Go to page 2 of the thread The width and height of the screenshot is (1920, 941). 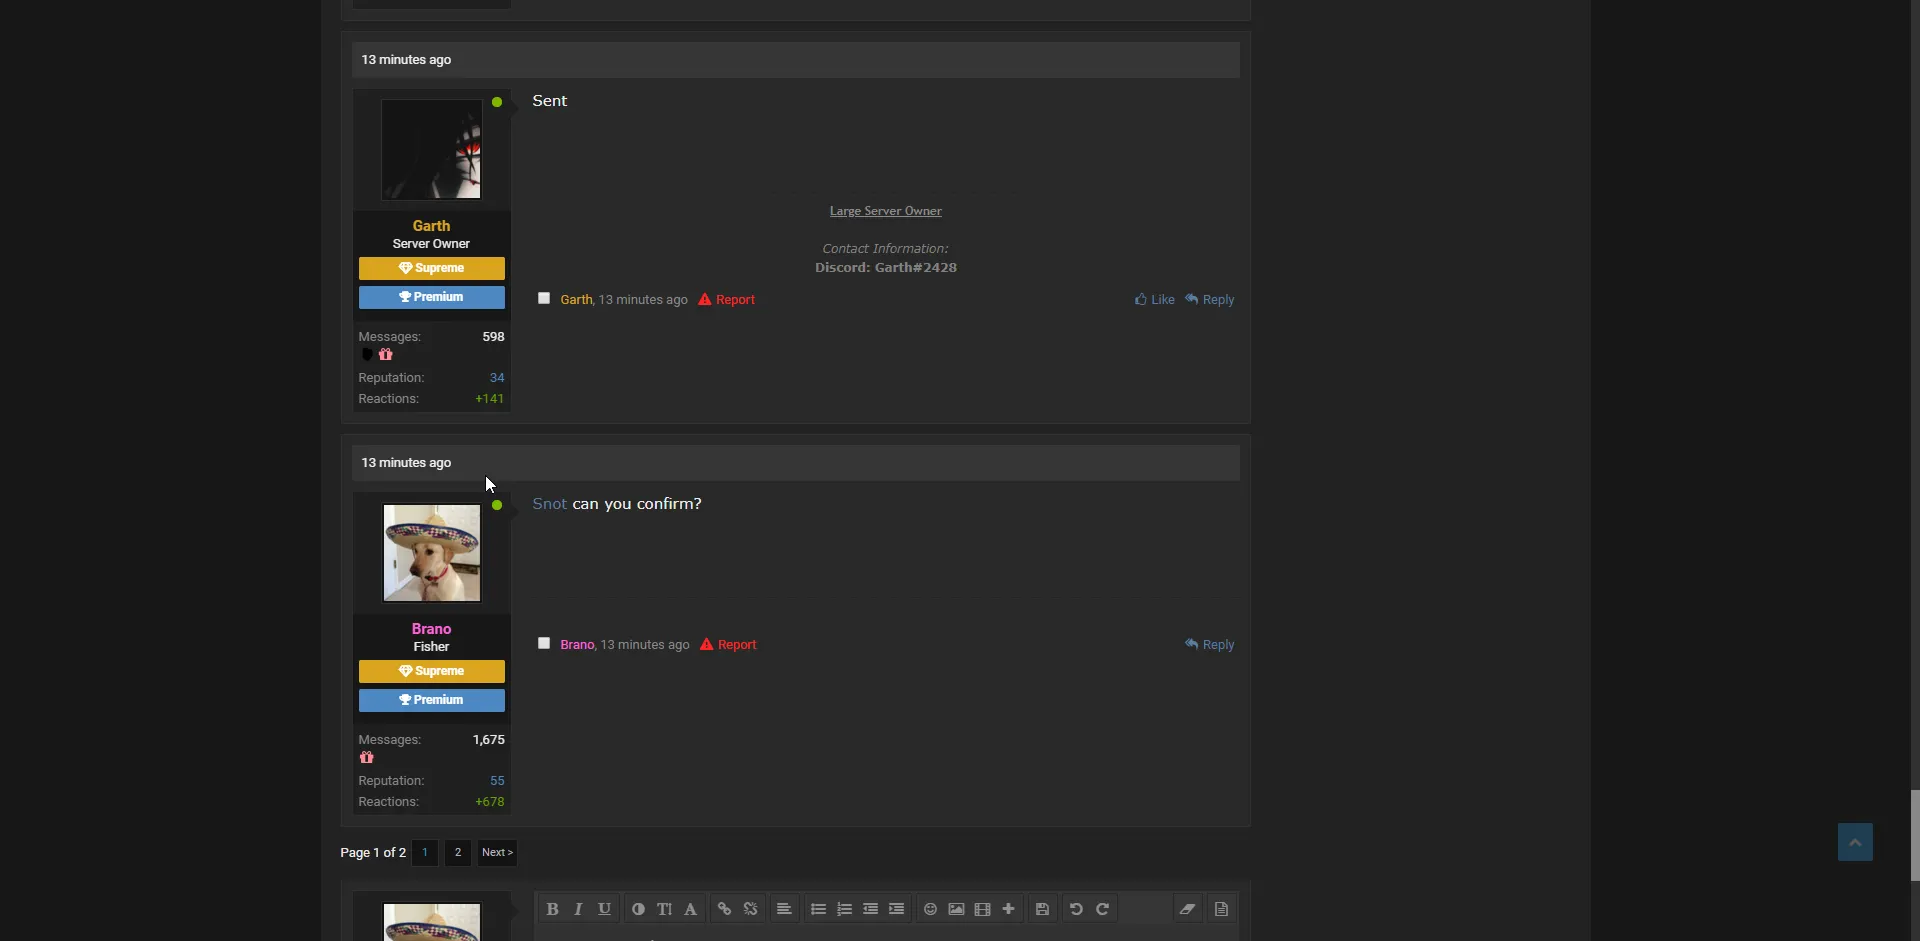click(x=458, y=853)
